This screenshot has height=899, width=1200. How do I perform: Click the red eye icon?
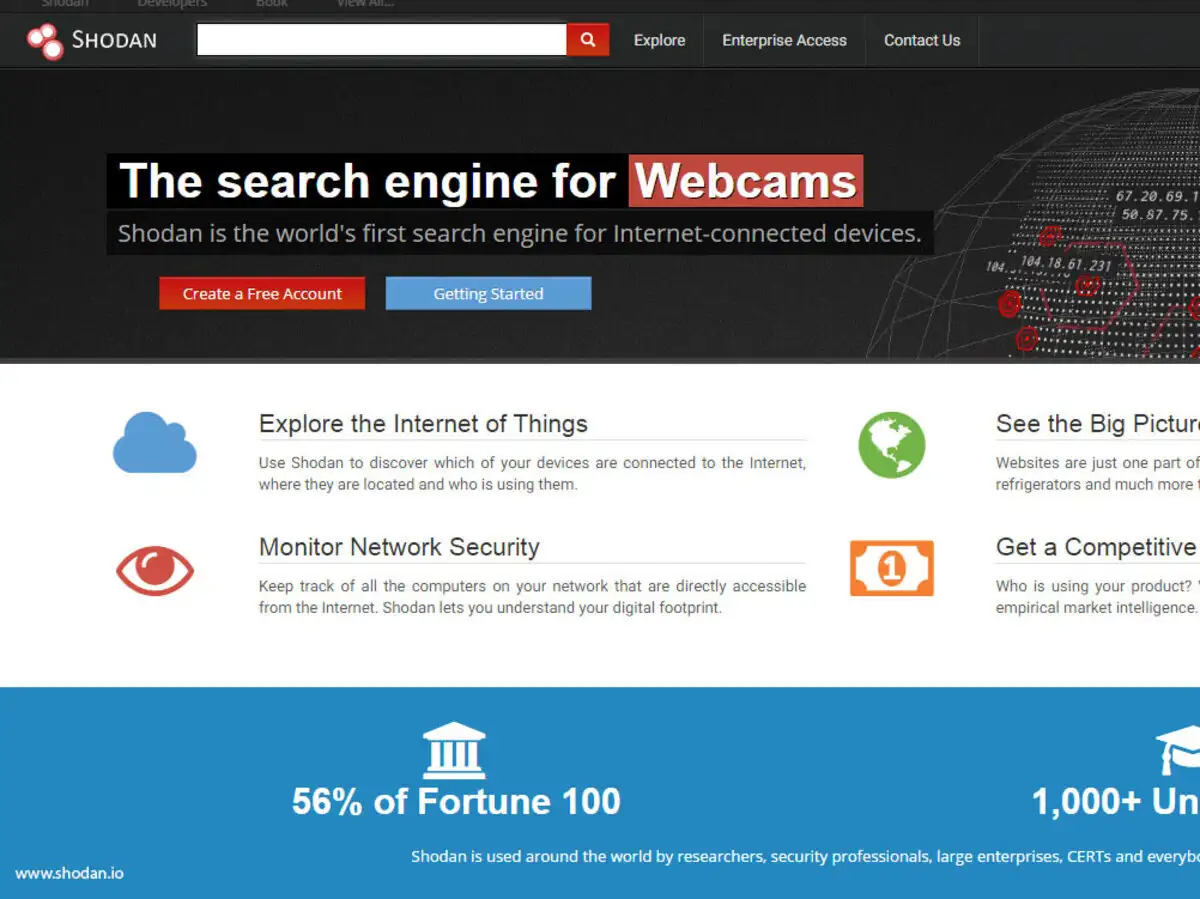click(155, 570)
